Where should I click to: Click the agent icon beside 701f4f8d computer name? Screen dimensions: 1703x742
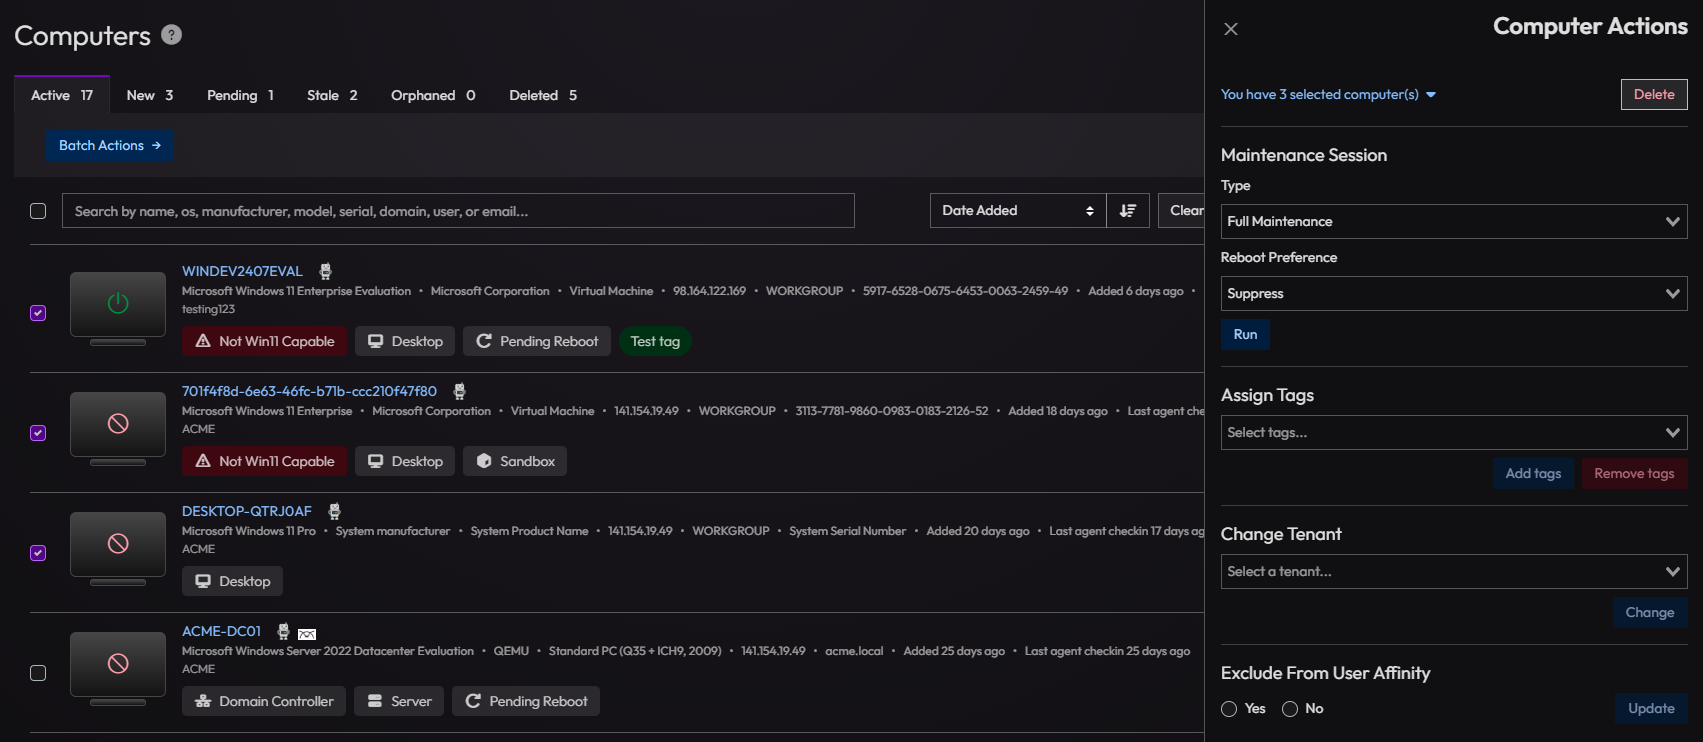[x=459, y=391]
